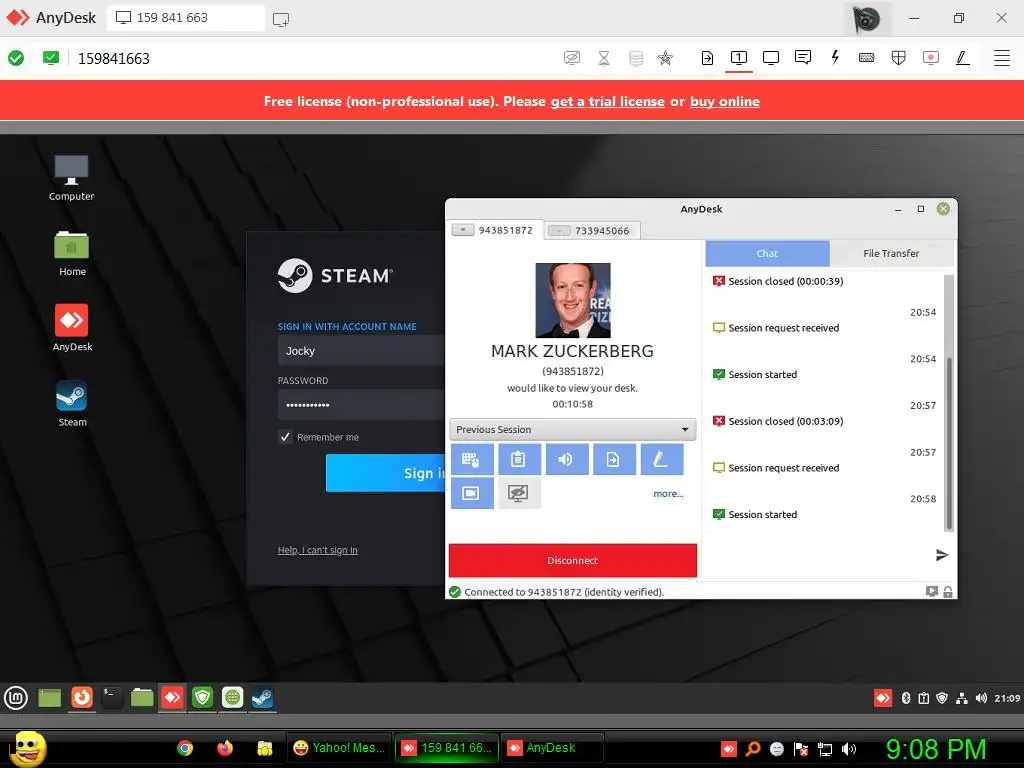Open Yahoo! Messenger taskbar button
This screenshot has width=1024, height=768.
[339, 748]
